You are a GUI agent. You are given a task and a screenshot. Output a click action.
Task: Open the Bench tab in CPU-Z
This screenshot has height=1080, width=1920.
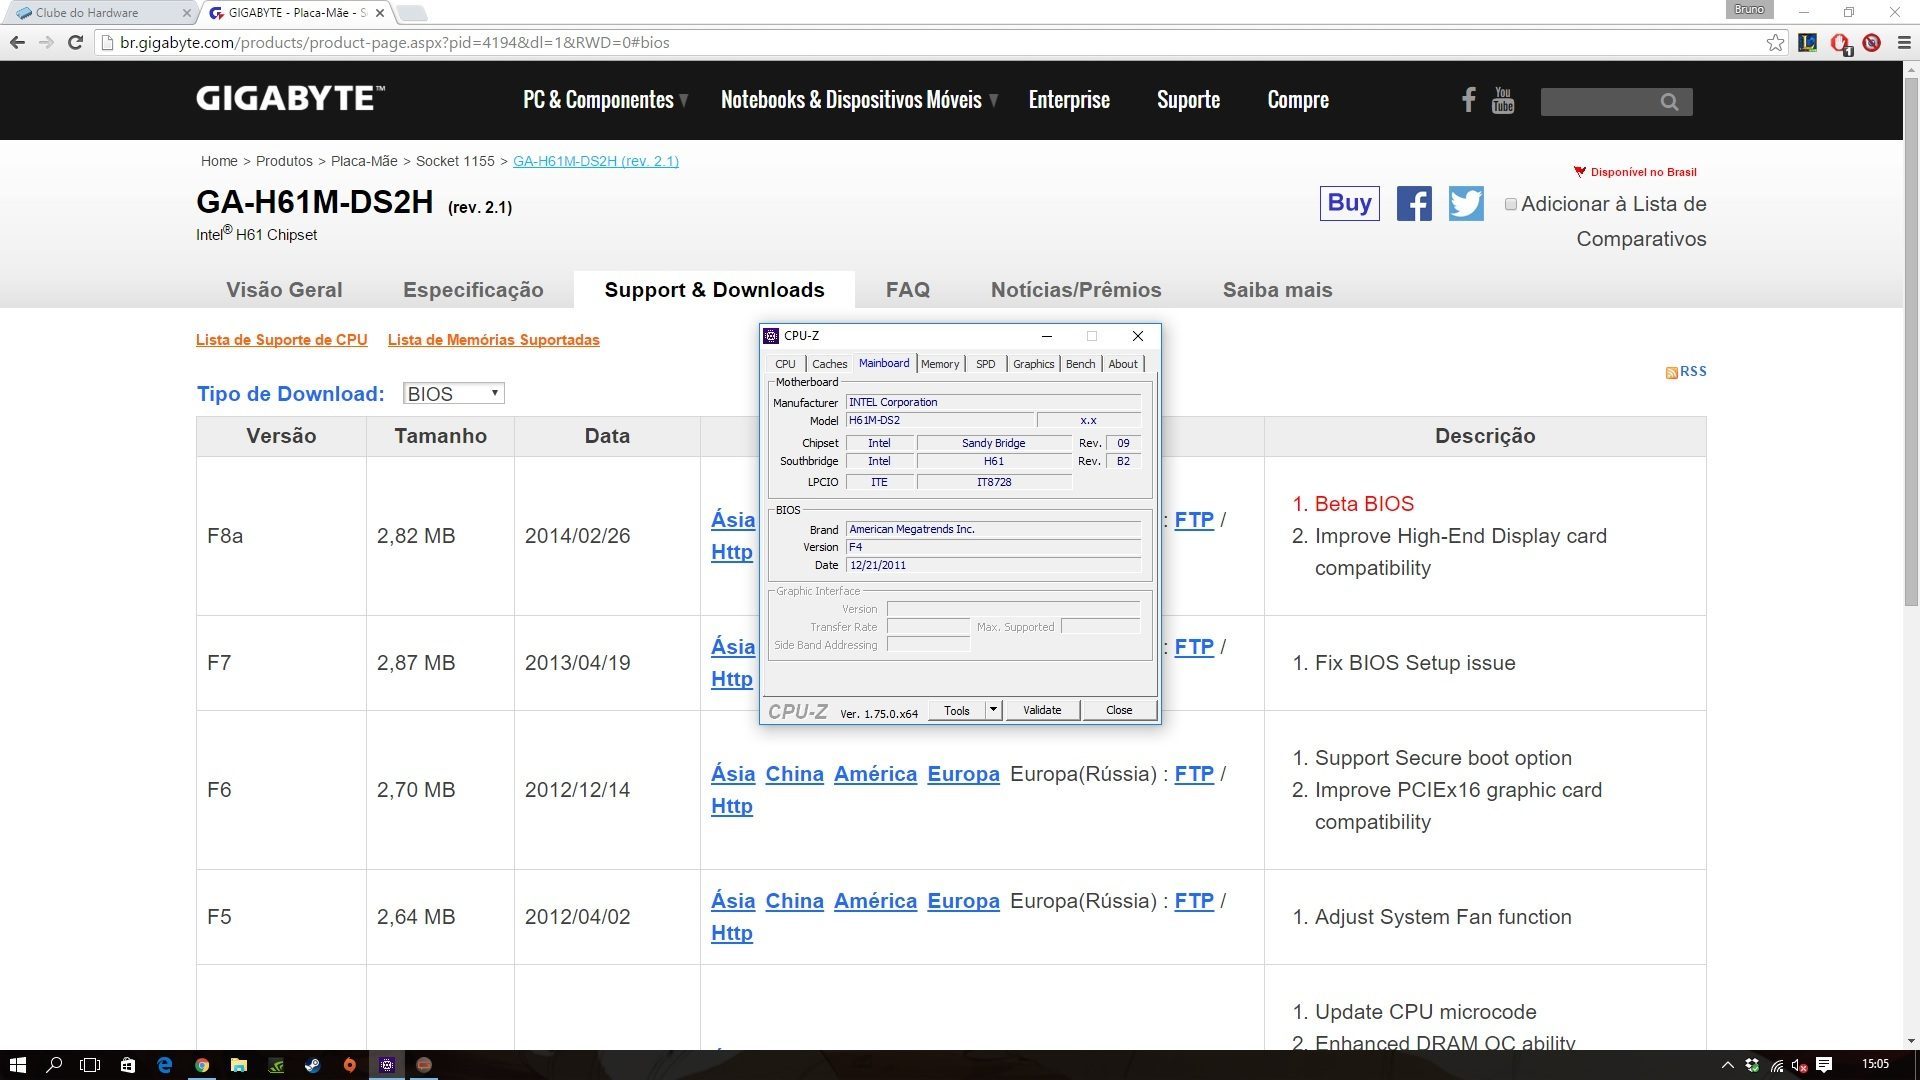[x=1080, y=364]
